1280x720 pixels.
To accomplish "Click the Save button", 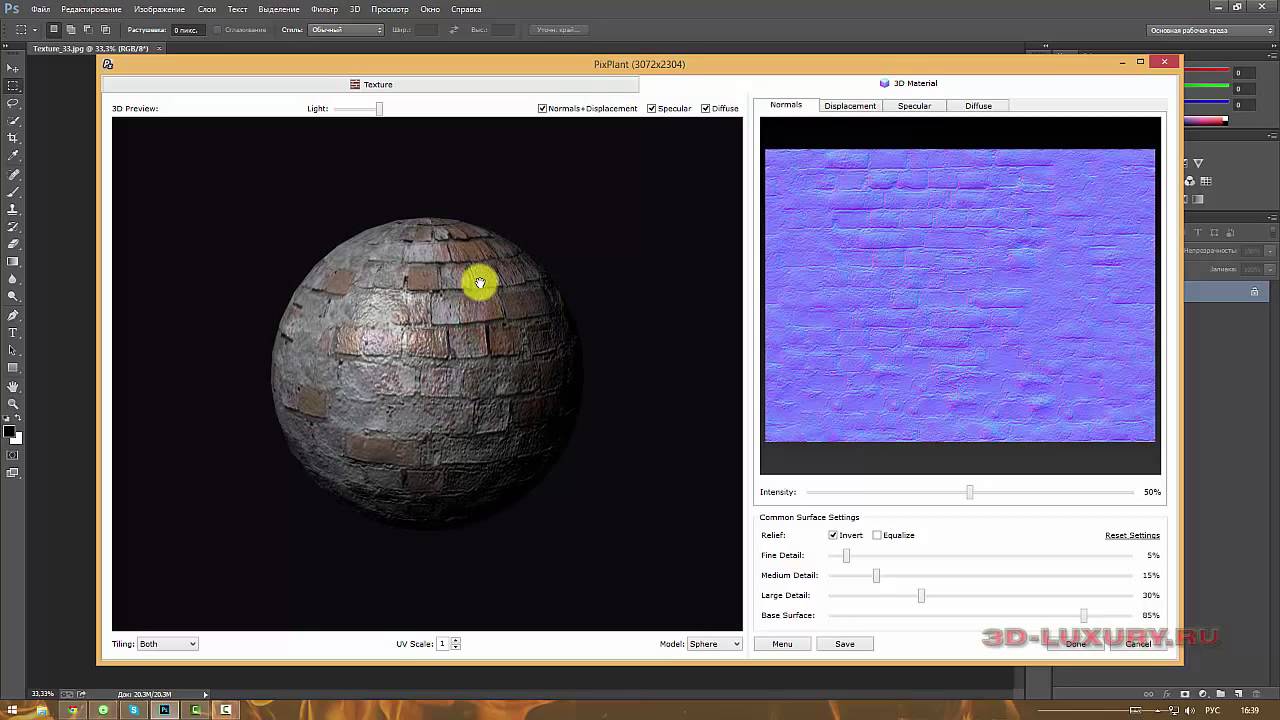I will [x=845, y=644].
